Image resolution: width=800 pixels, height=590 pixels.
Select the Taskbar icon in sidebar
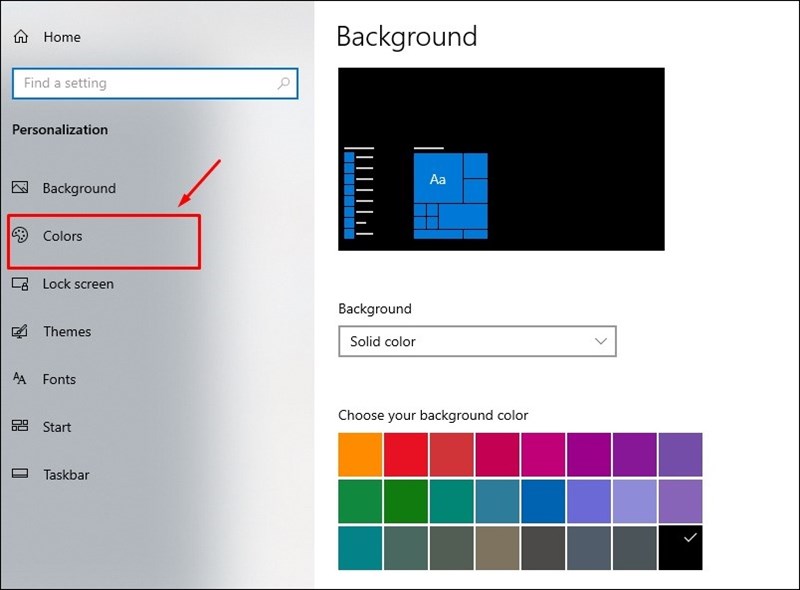21,474
